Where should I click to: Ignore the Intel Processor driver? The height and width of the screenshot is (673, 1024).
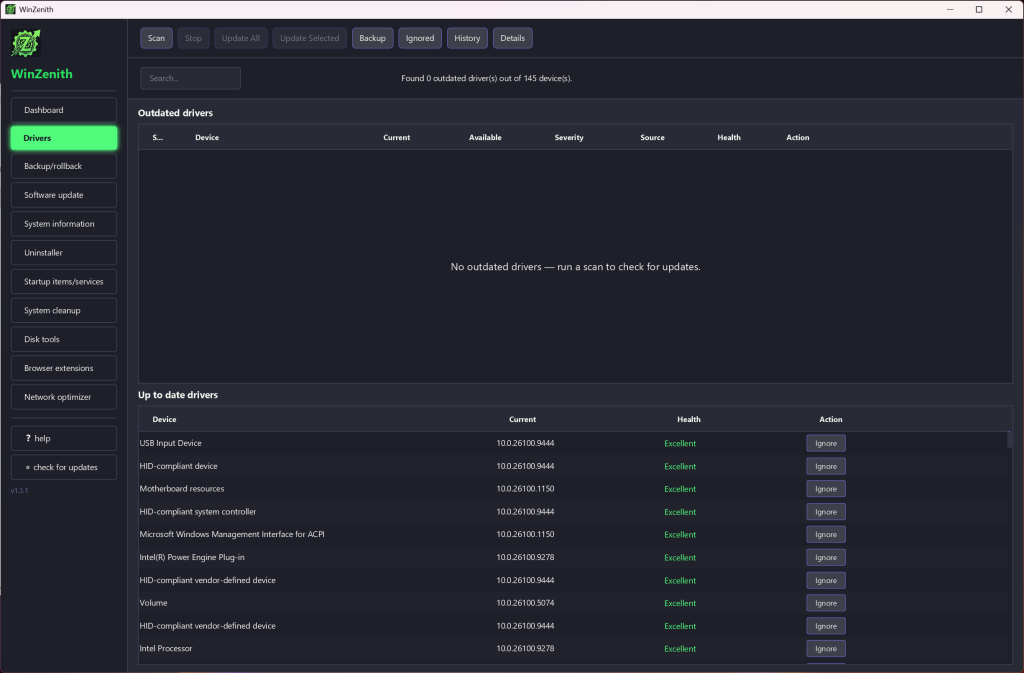click(825, 649)
